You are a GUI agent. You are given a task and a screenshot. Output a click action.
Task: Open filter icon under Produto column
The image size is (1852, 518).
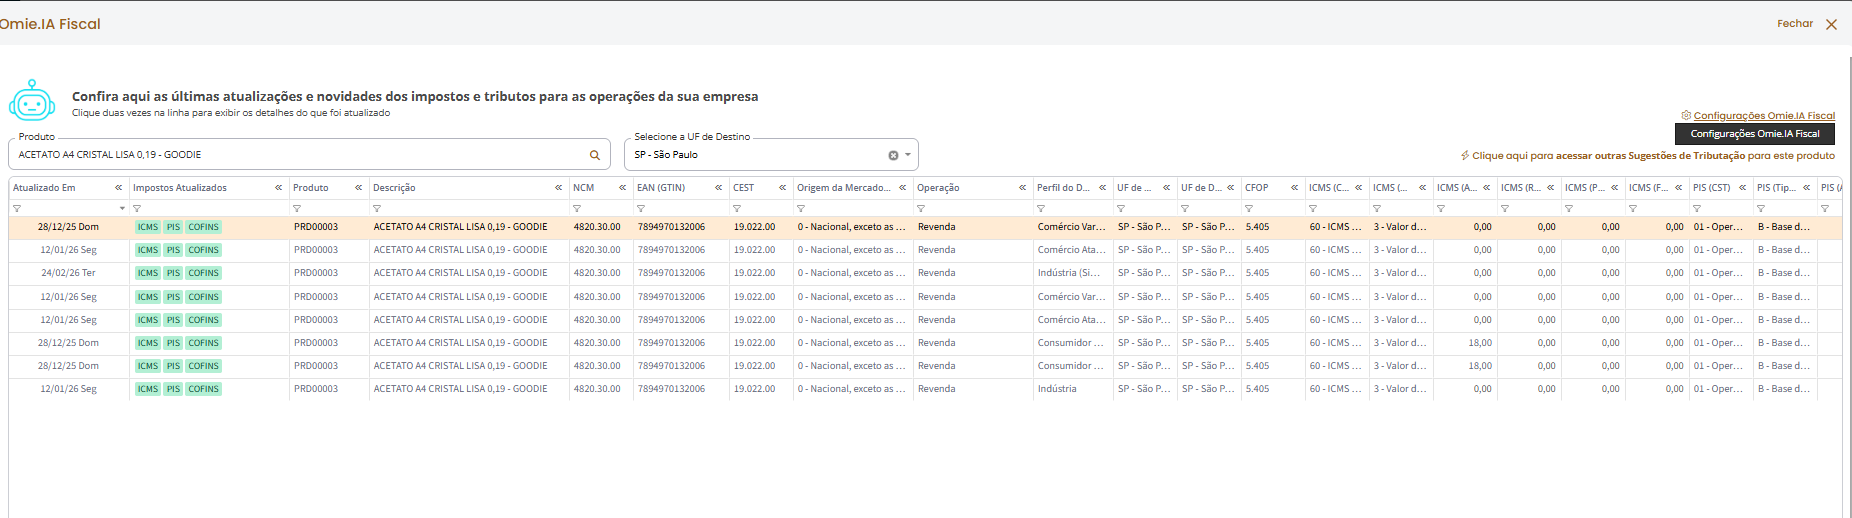coord(297,209)
